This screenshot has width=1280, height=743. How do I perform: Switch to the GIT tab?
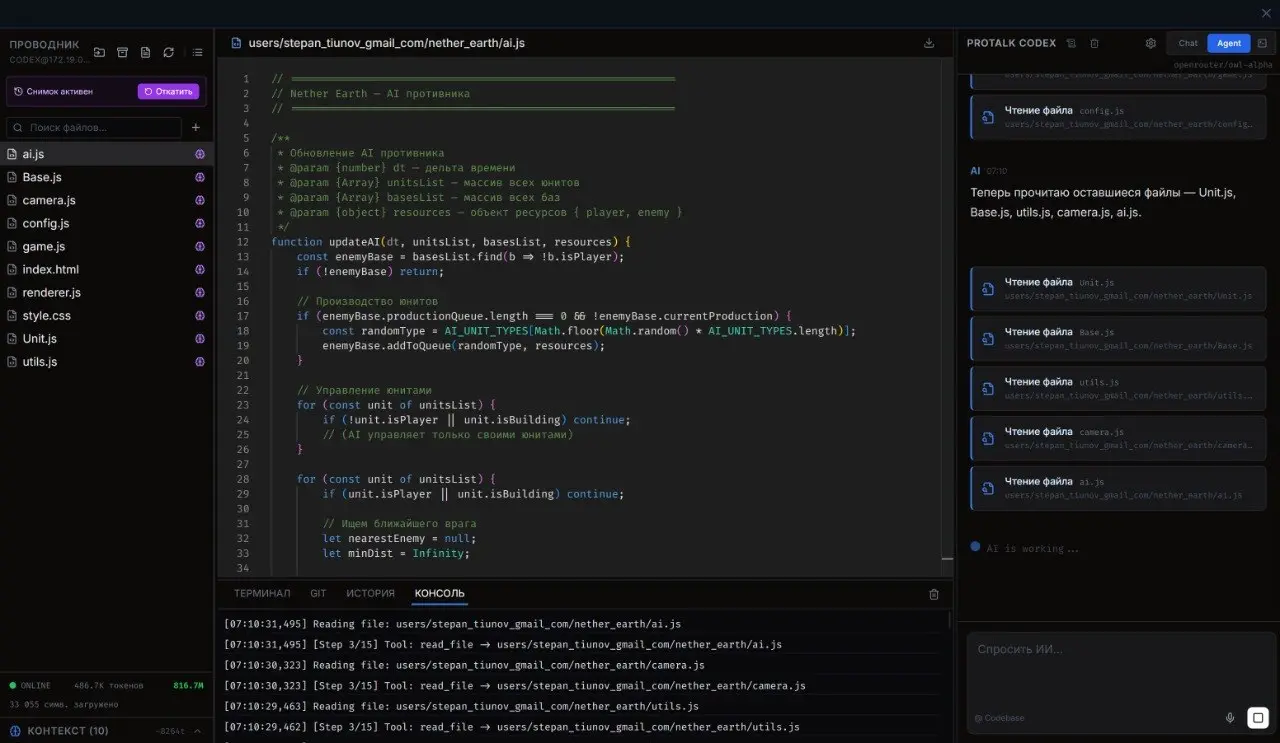click(318, 593)
